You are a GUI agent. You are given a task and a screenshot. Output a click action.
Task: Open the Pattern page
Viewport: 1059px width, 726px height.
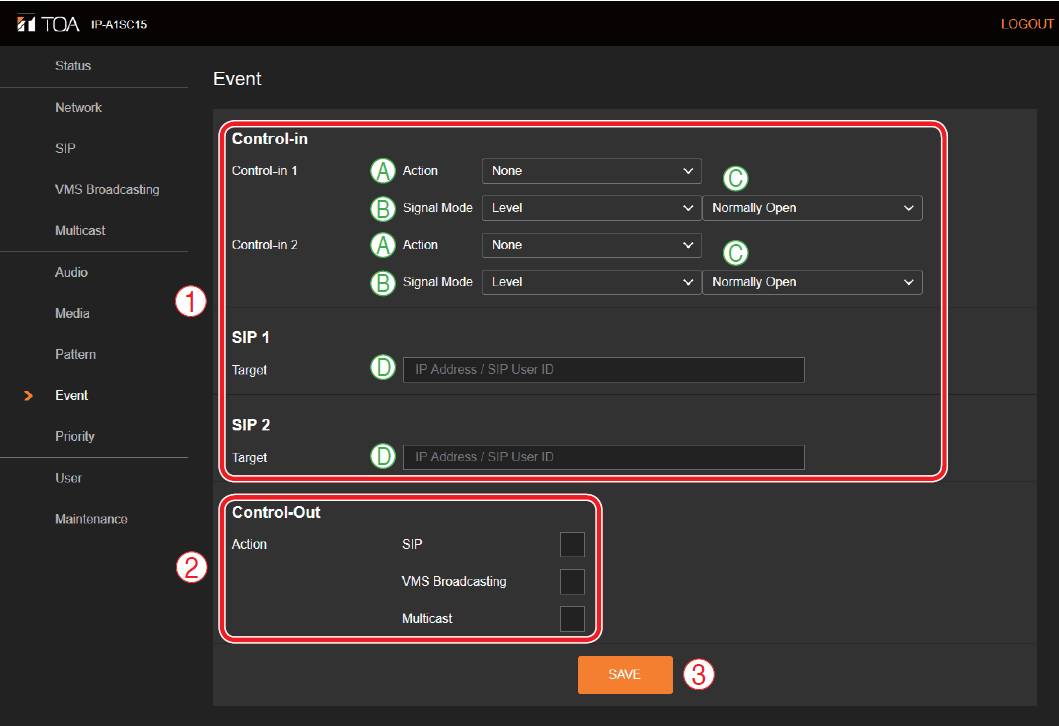76,355
